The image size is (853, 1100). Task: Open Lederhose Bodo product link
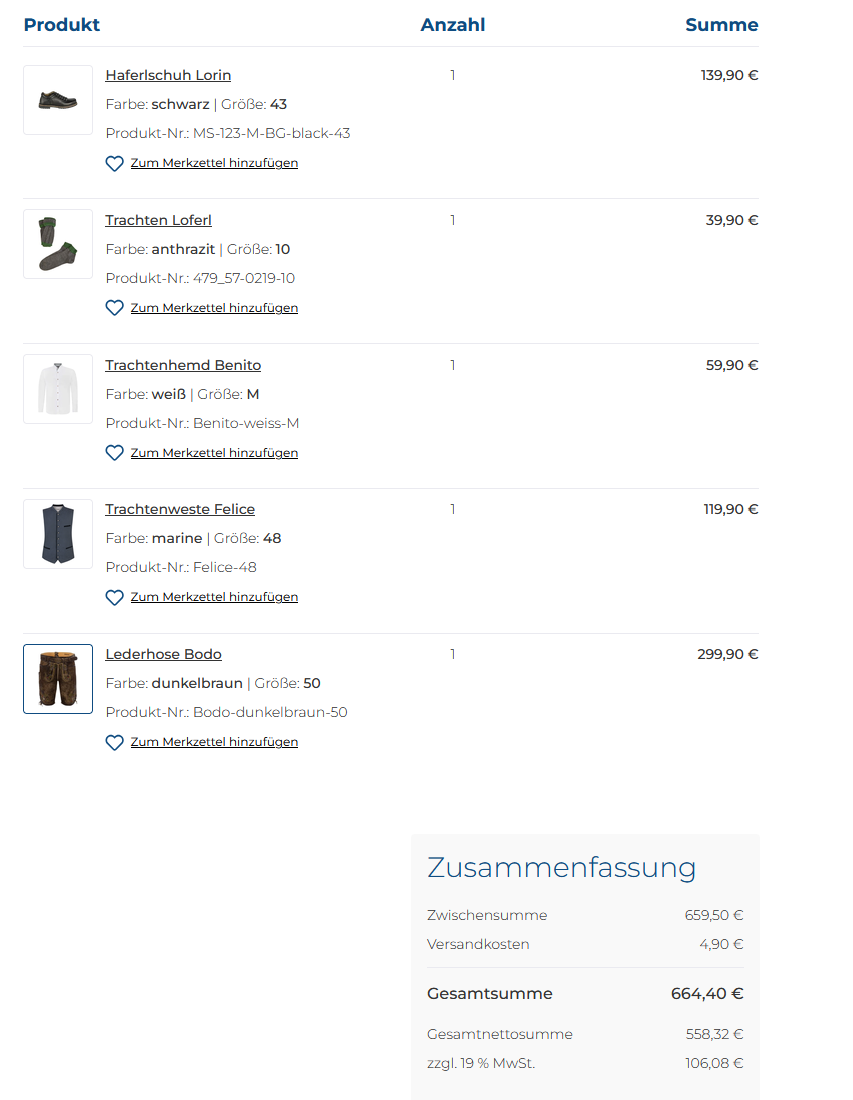click(163, 654)
